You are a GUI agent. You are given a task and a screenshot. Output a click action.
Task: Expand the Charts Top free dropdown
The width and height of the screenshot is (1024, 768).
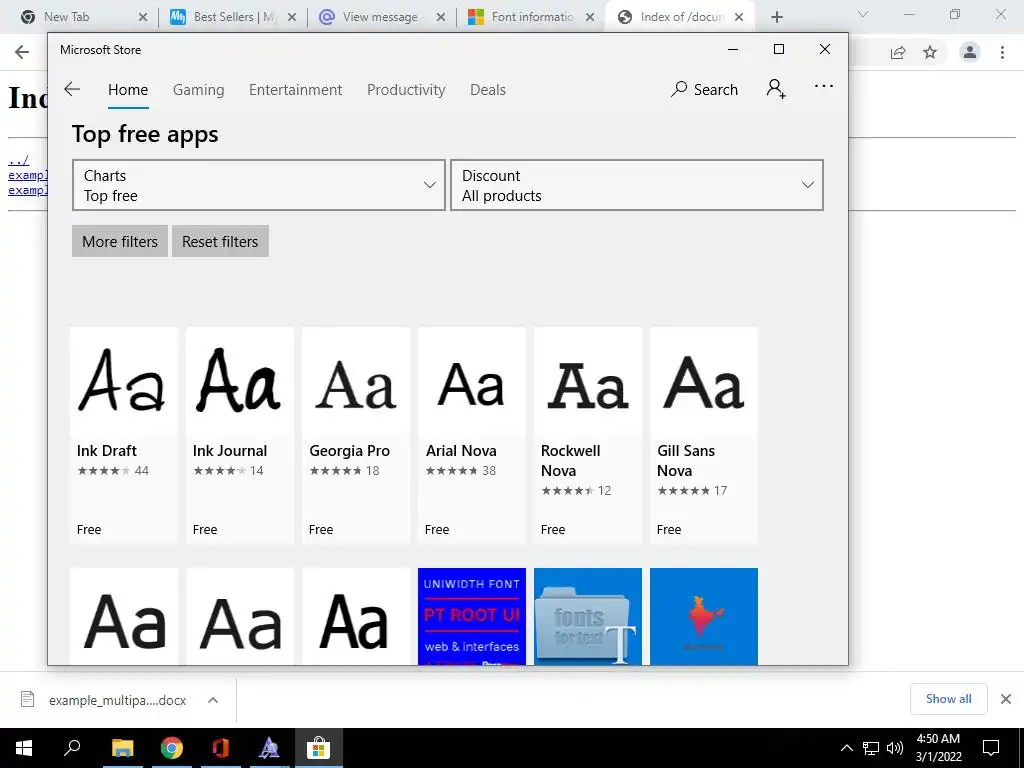[259, 185]
